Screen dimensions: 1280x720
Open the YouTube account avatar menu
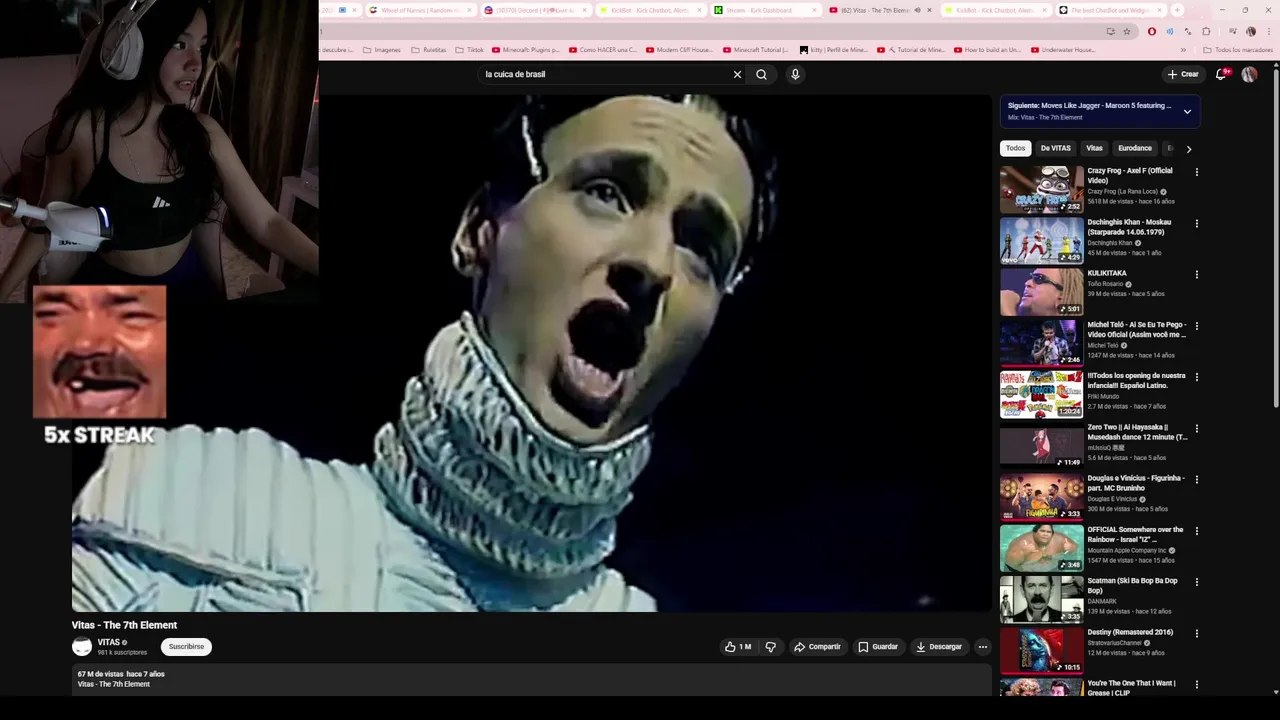click(1249, 74)
